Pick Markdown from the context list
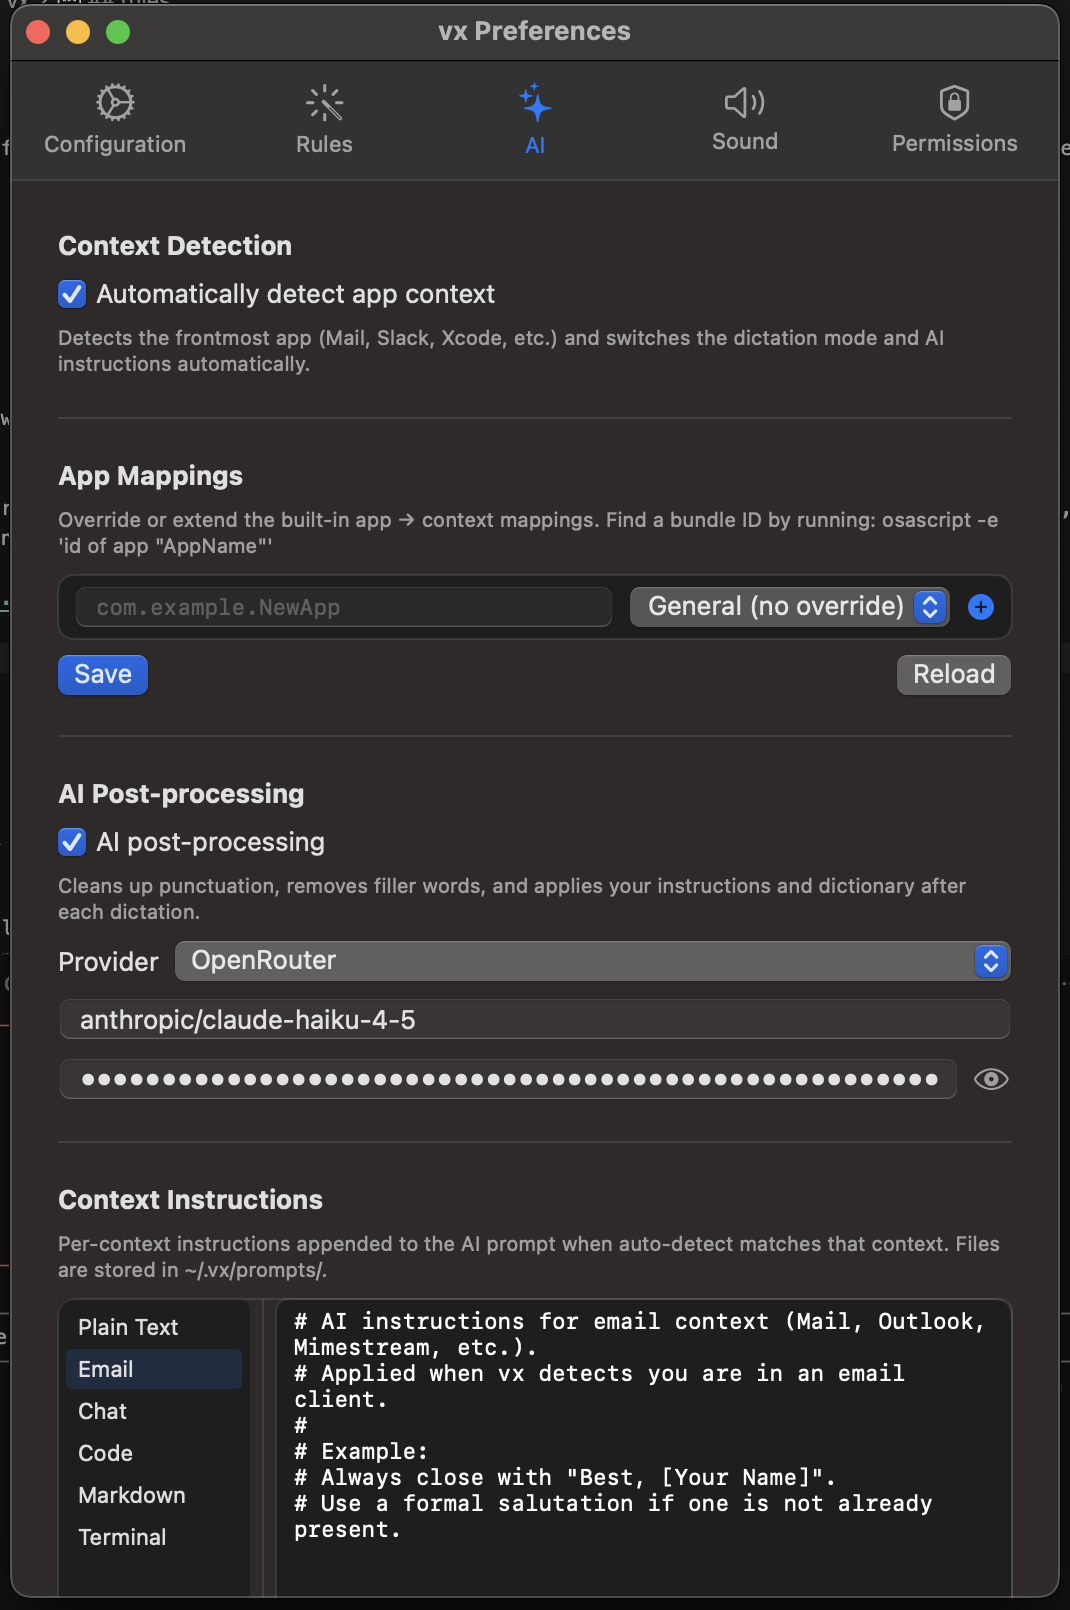The height and width of the screenshot is (1610, 1070). point(132,1495)
